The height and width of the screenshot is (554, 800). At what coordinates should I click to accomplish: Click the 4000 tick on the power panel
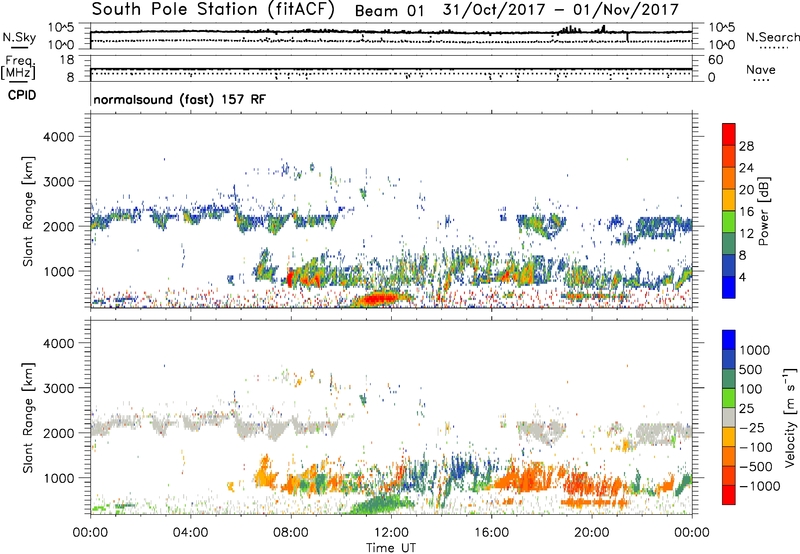point(58,137)
